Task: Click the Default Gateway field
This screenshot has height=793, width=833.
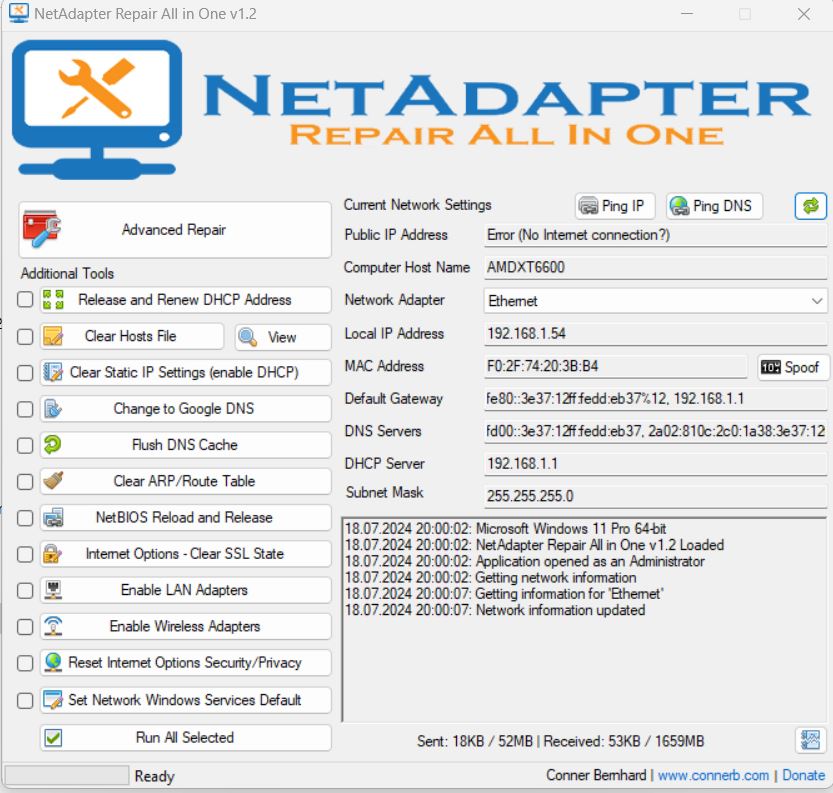Action: tap(655, 399)
